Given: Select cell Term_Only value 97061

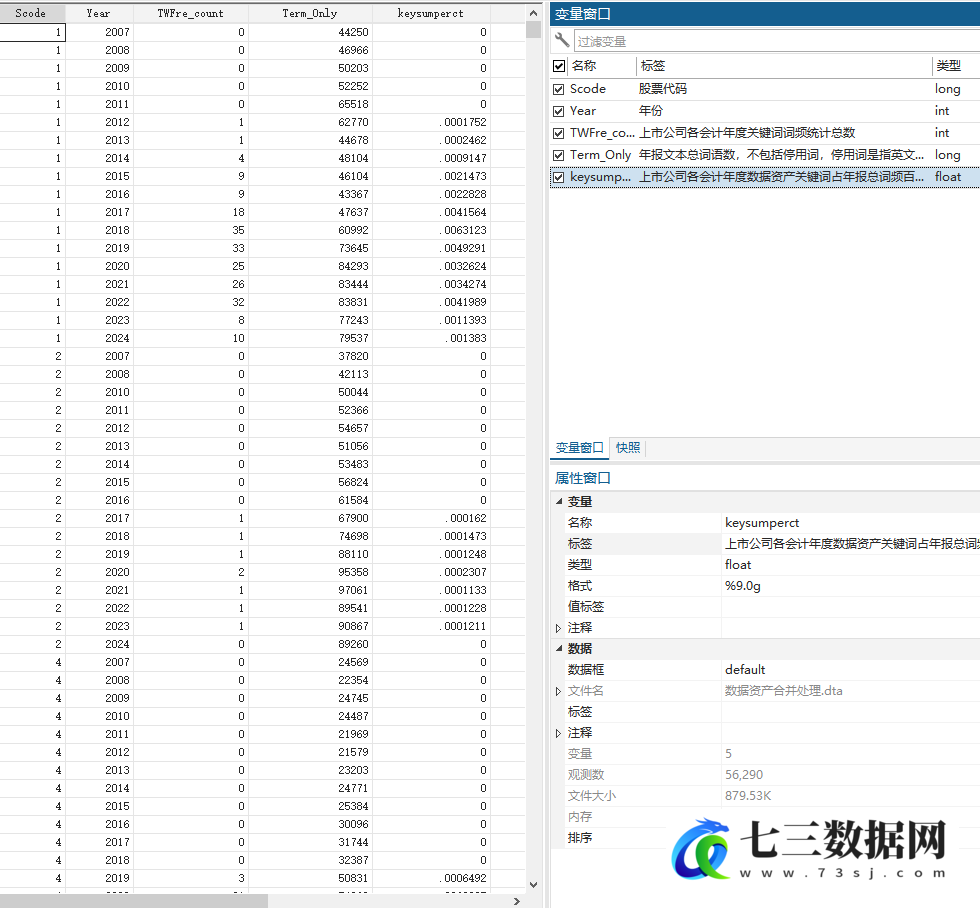Looking at the screenshot, I should coord(310,590).
